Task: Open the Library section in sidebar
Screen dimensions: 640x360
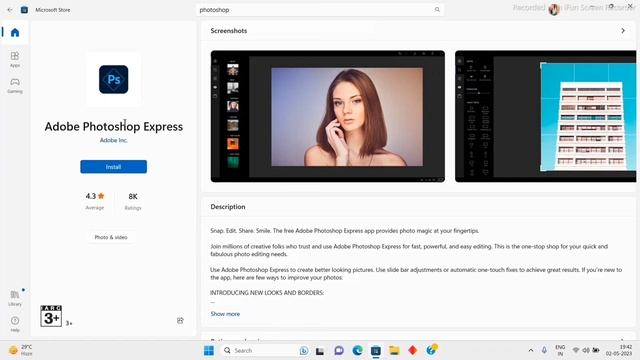Action: pyautogui.click(x=15, y=298)
